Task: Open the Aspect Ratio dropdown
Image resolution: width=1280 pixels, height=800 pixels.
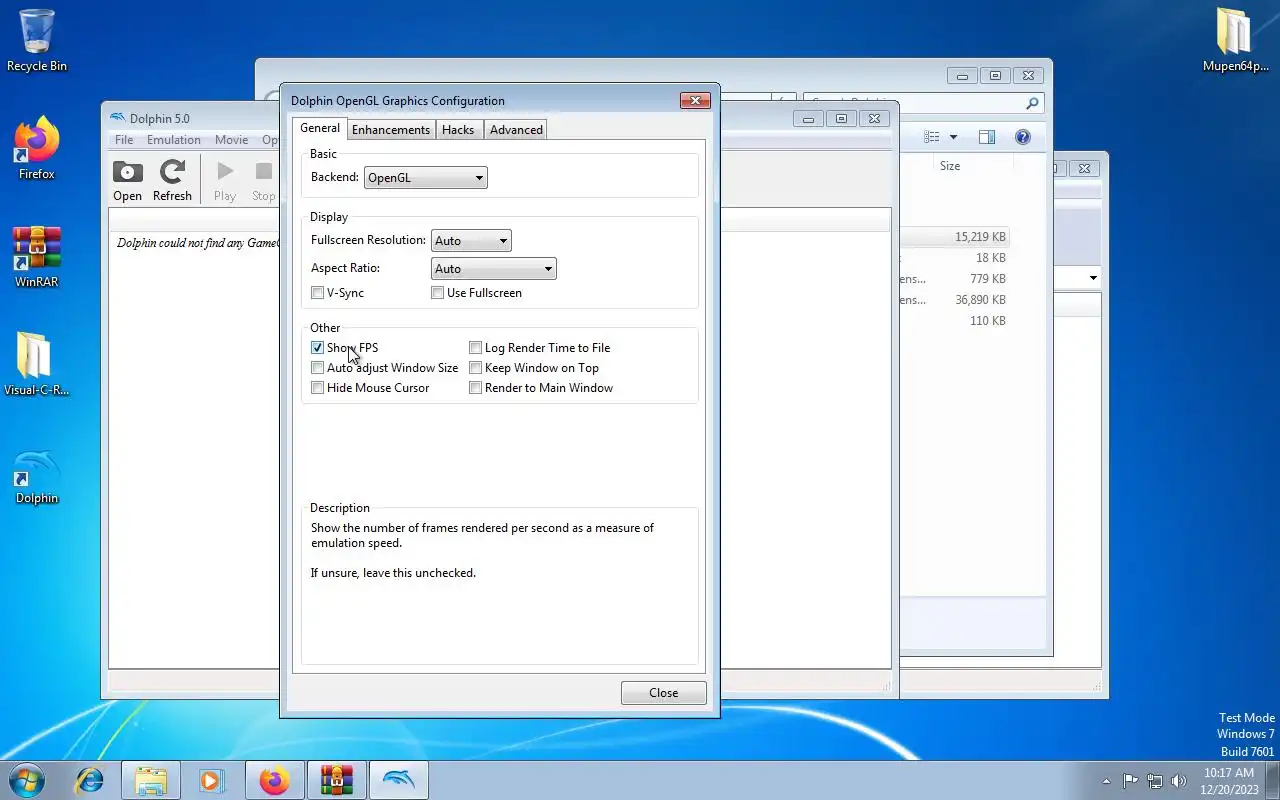Action: [x=494, y=269]
